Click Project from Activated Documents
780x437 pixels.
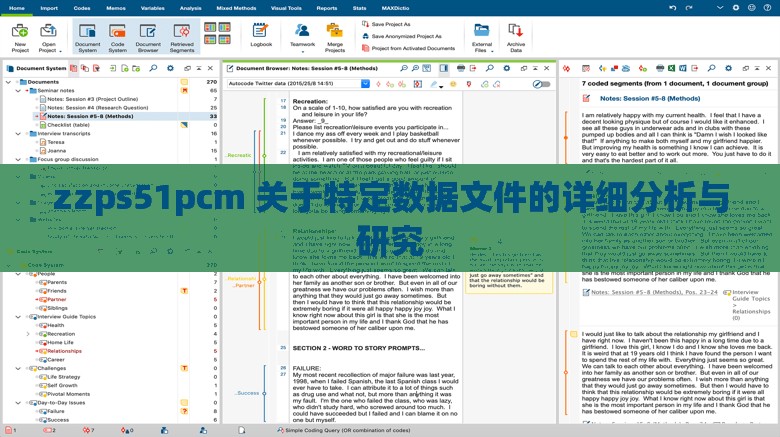[x=408, y=48]
